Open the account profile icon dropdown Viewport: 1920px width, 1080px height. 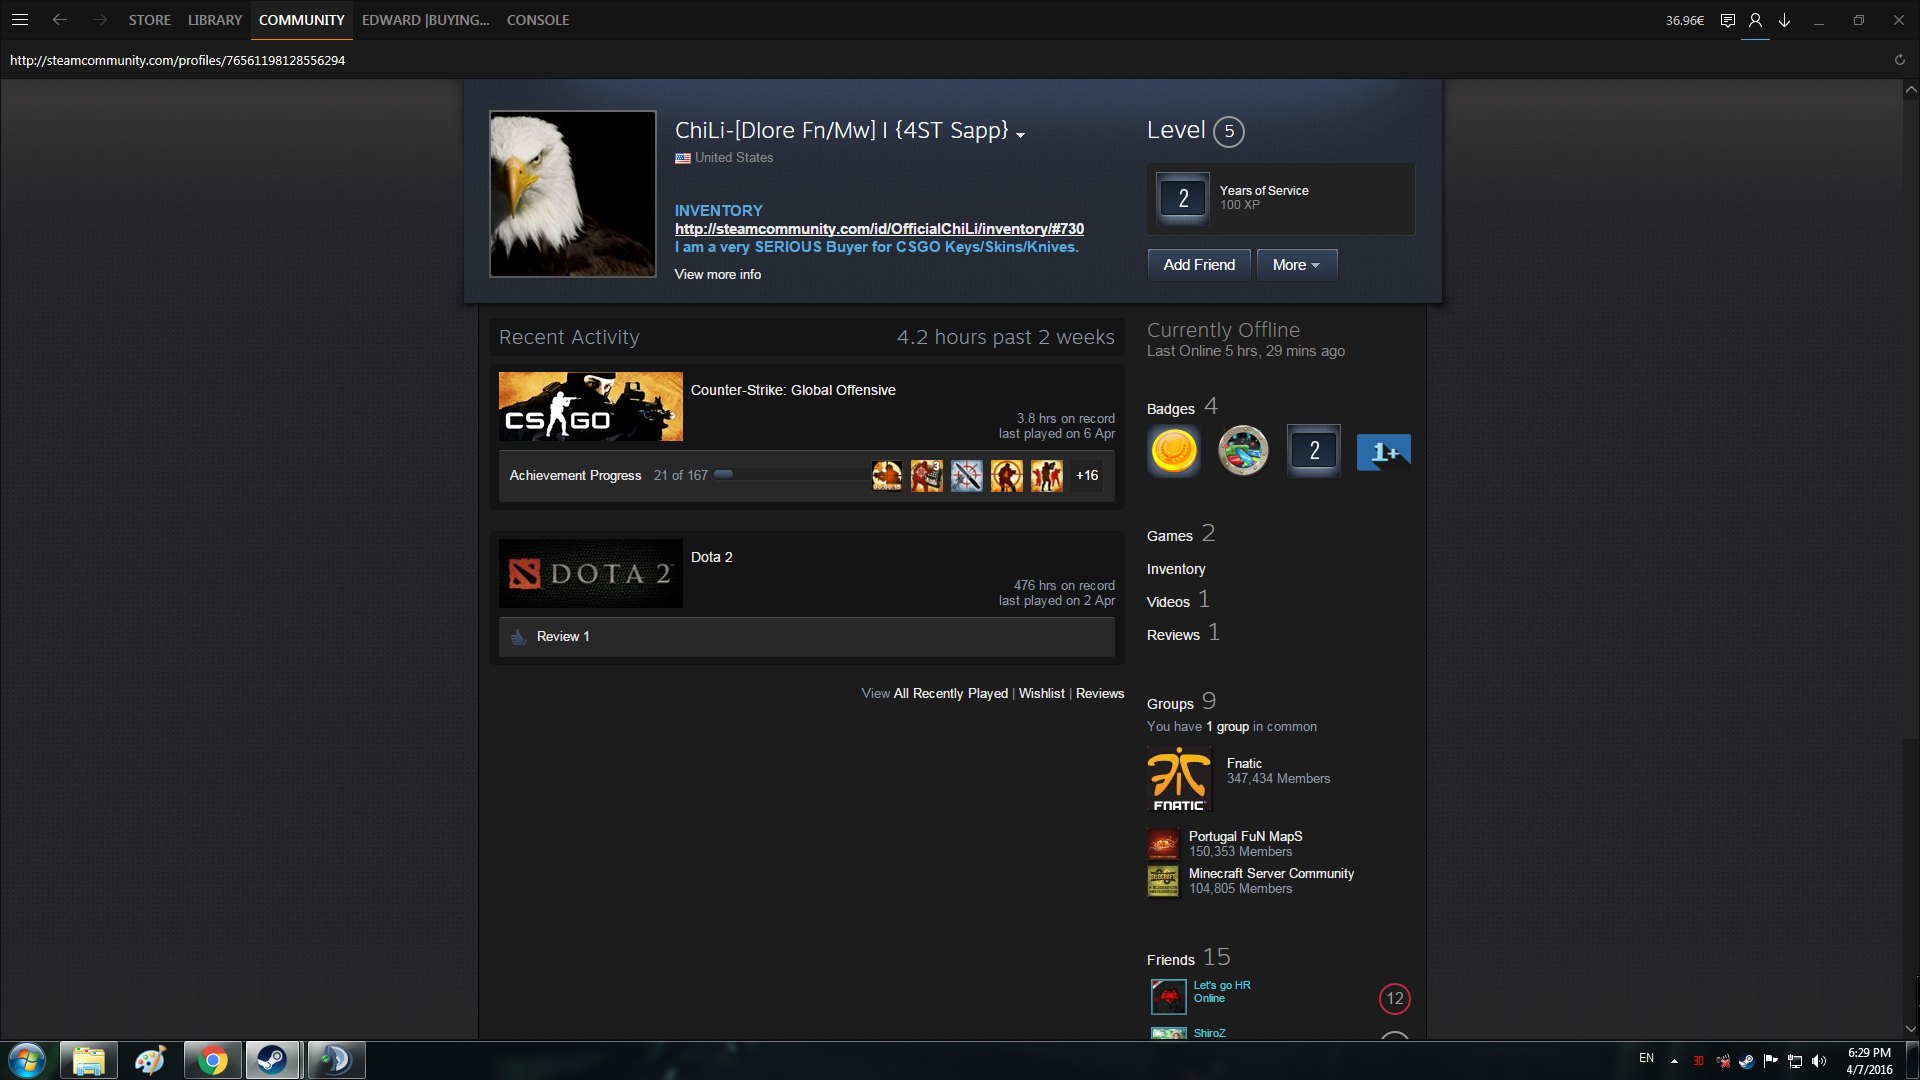(1755, 20)
